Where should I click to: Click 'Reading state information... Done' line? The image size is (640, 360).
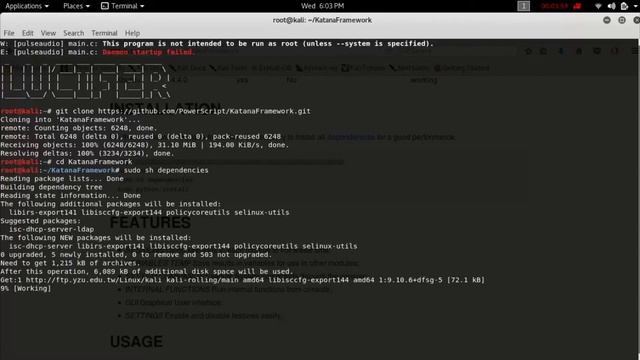70,196
